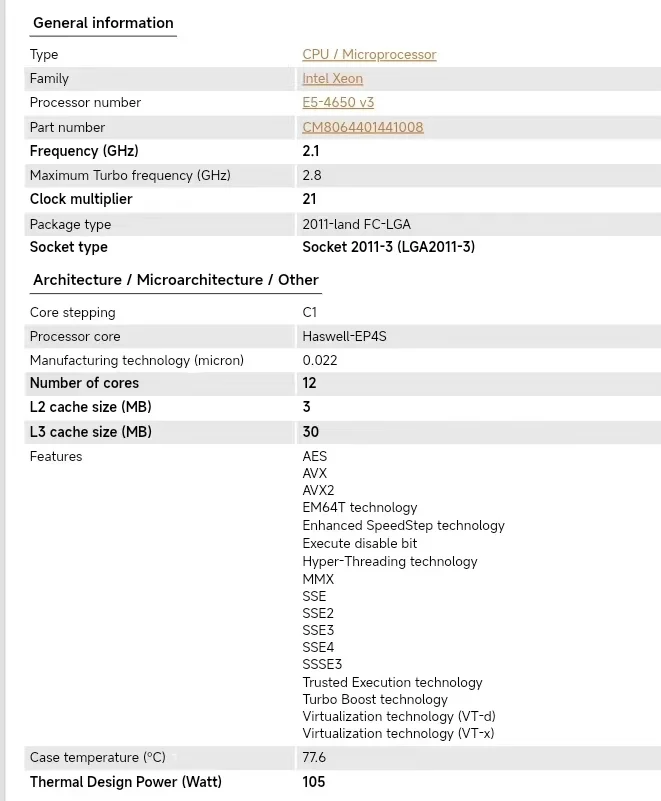This screenshot has width=661, height=801.
Task: Click the L3 cache size (MB) label
Action: (x=90, y=432)
